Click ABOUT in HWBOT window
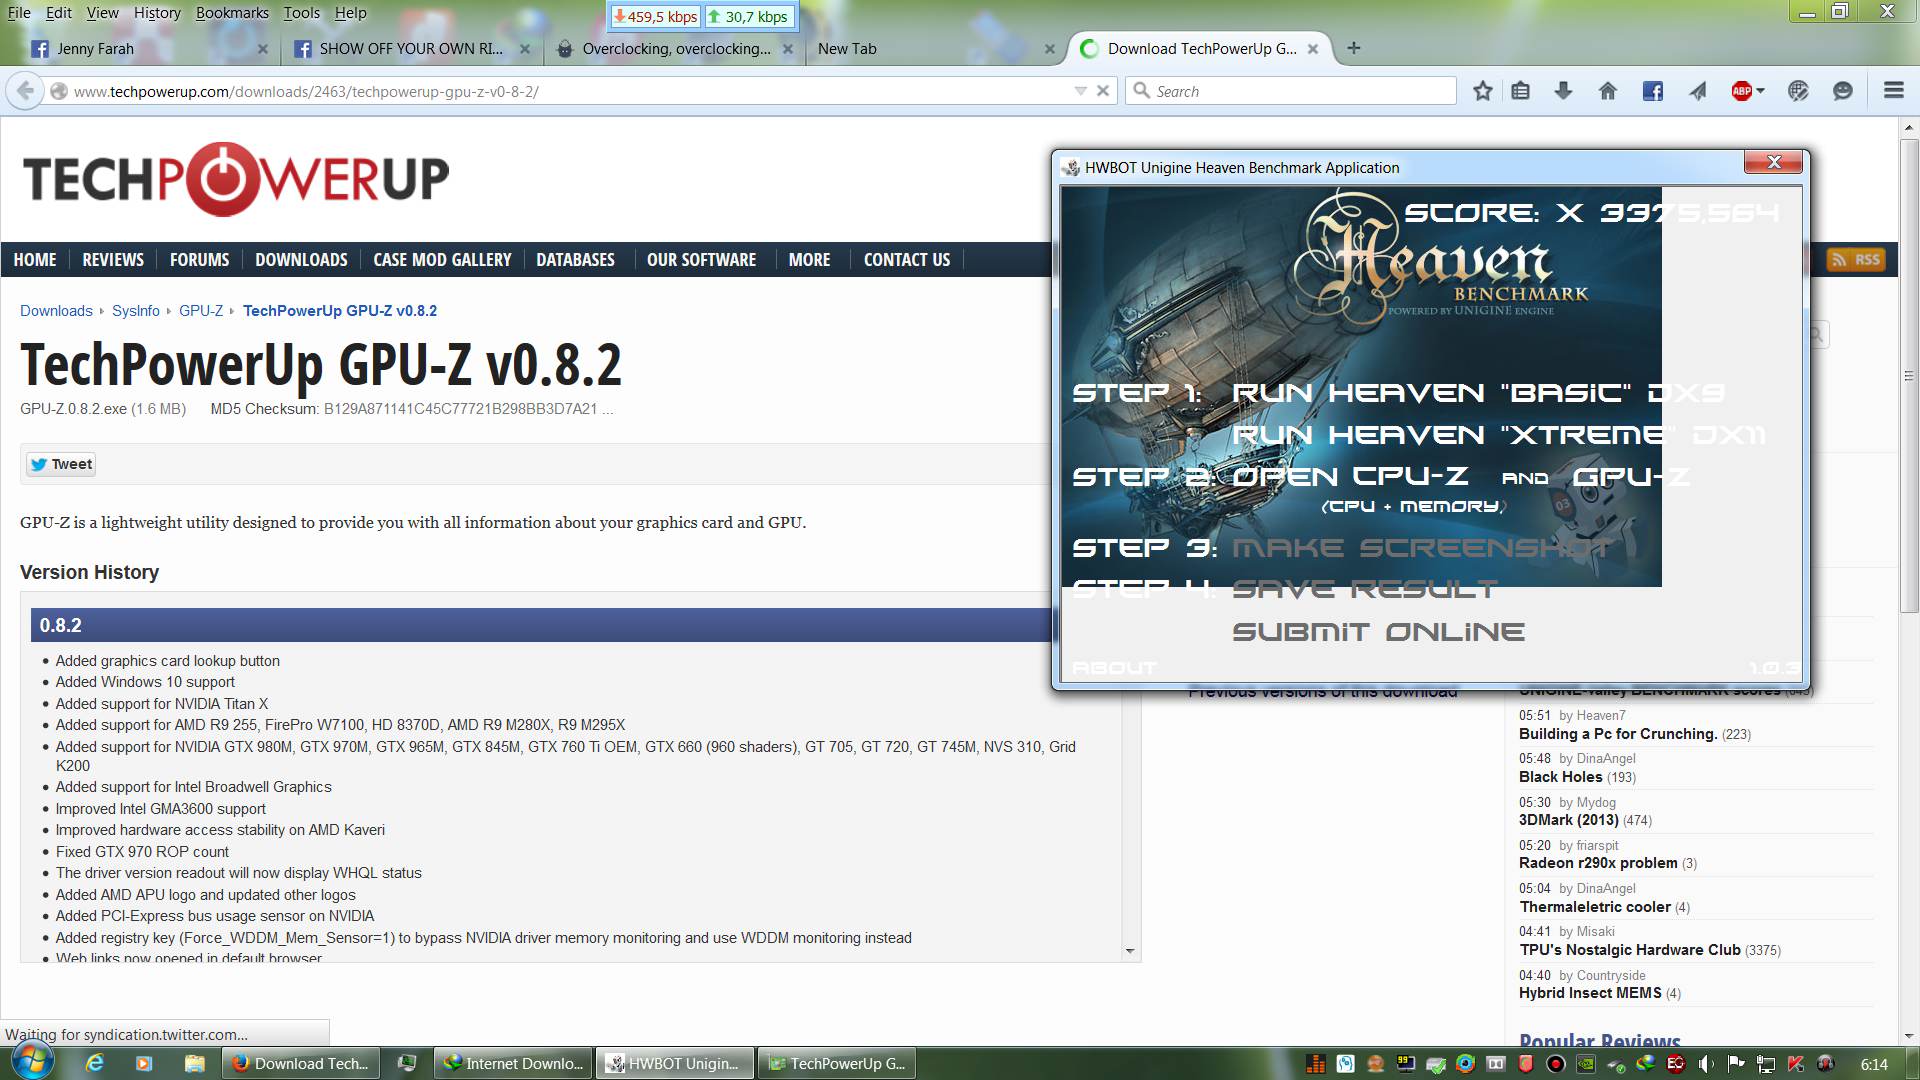Viewport: 1920px width, 1080px height. [1114, 668]
